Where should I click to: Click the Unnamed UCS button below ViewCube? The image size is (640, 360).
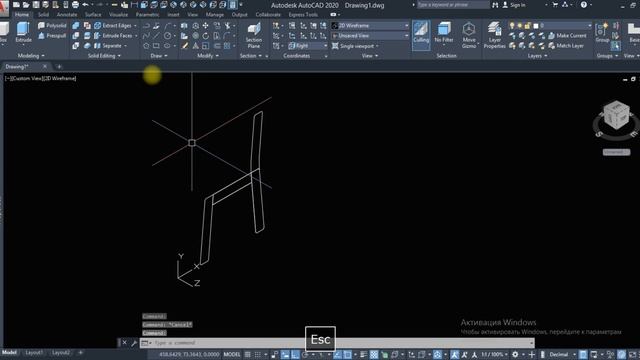pos(616,152)
